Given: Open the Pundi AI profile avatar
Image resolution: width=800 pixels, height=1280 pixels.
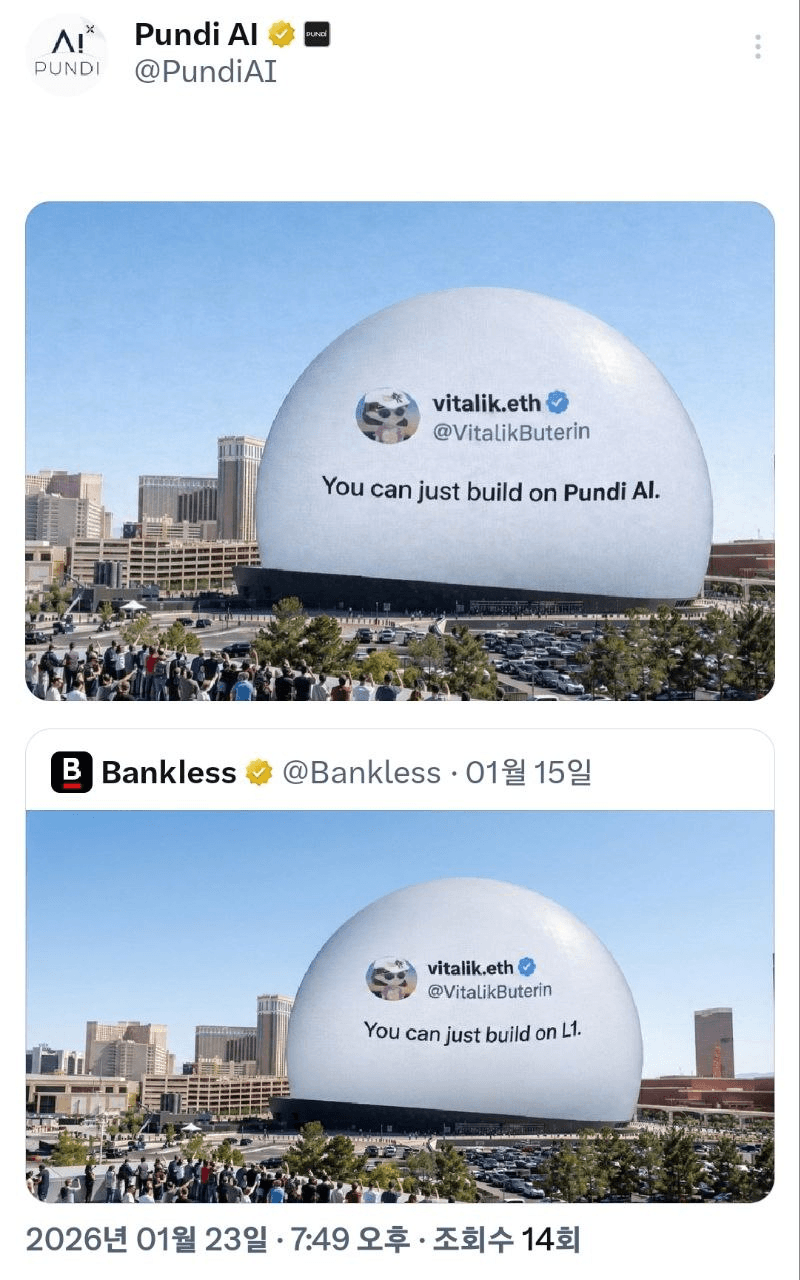Looking at the screenshot, I should click(x=66, y=54).
